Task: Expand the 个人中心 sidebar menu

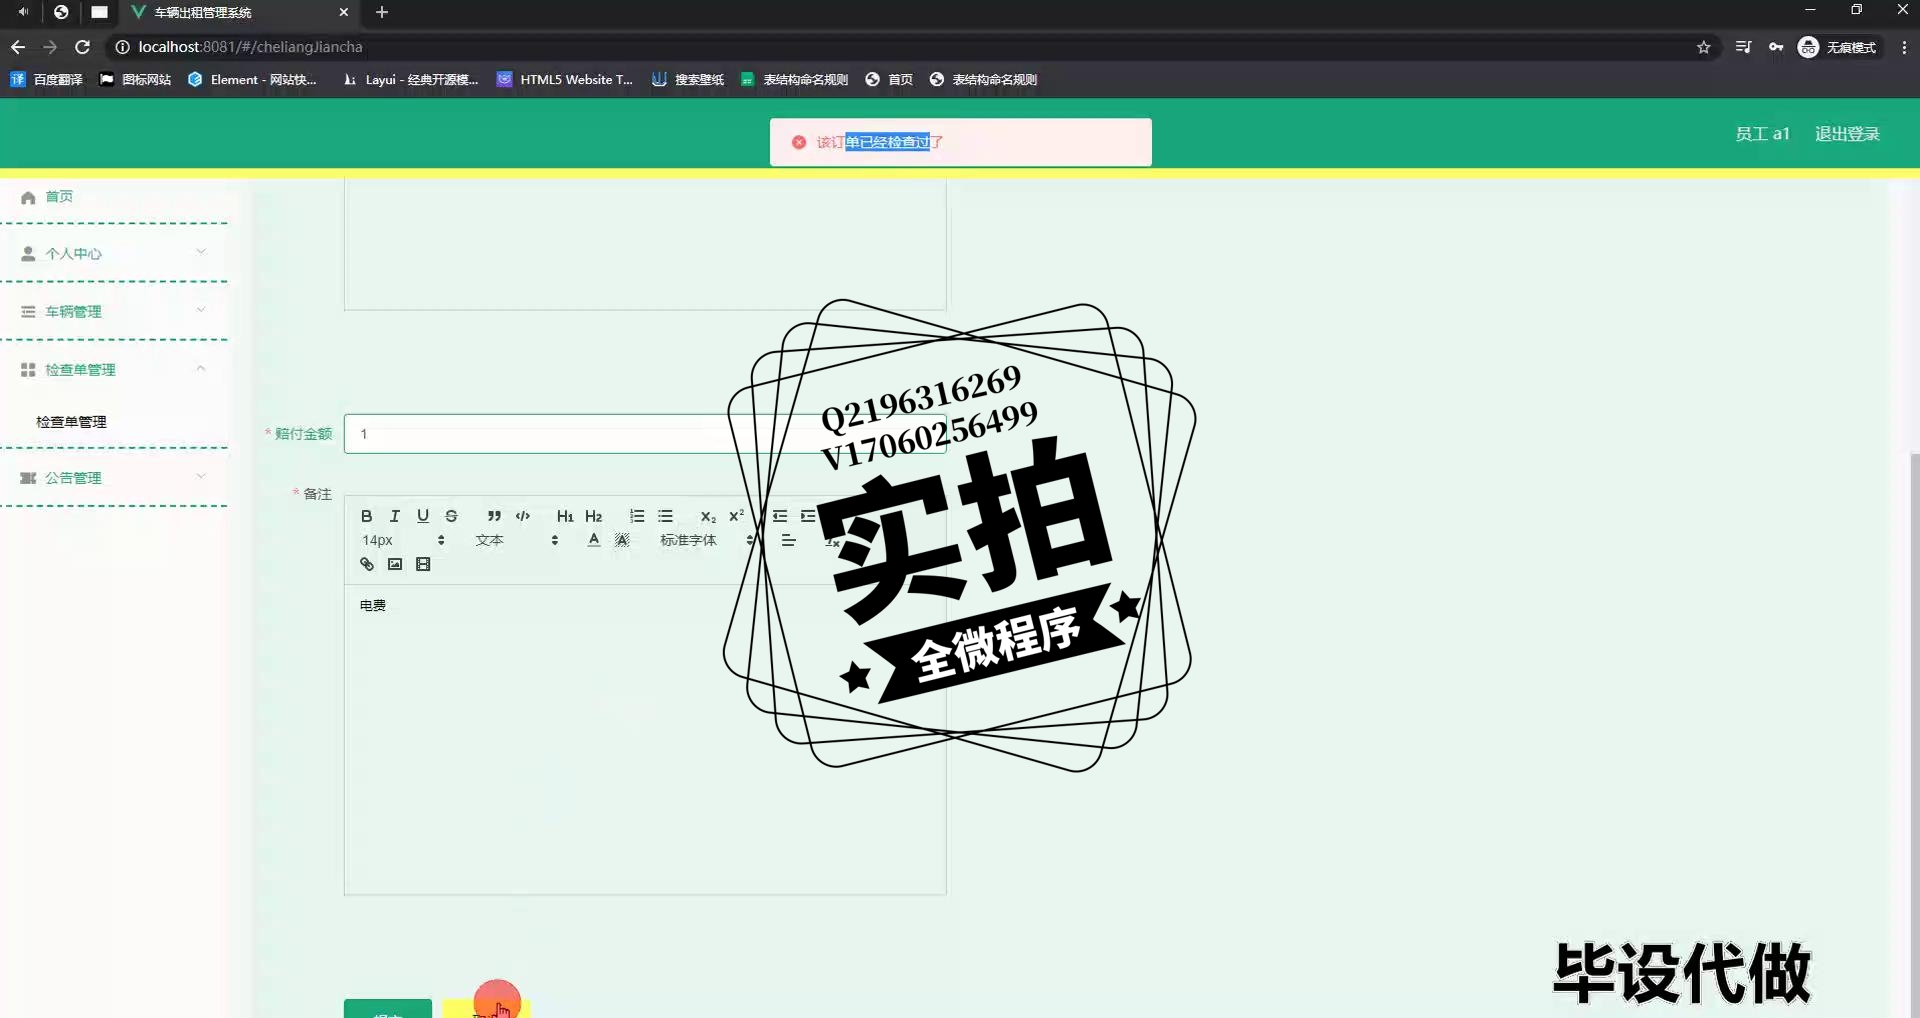Action: click(114, 253)
